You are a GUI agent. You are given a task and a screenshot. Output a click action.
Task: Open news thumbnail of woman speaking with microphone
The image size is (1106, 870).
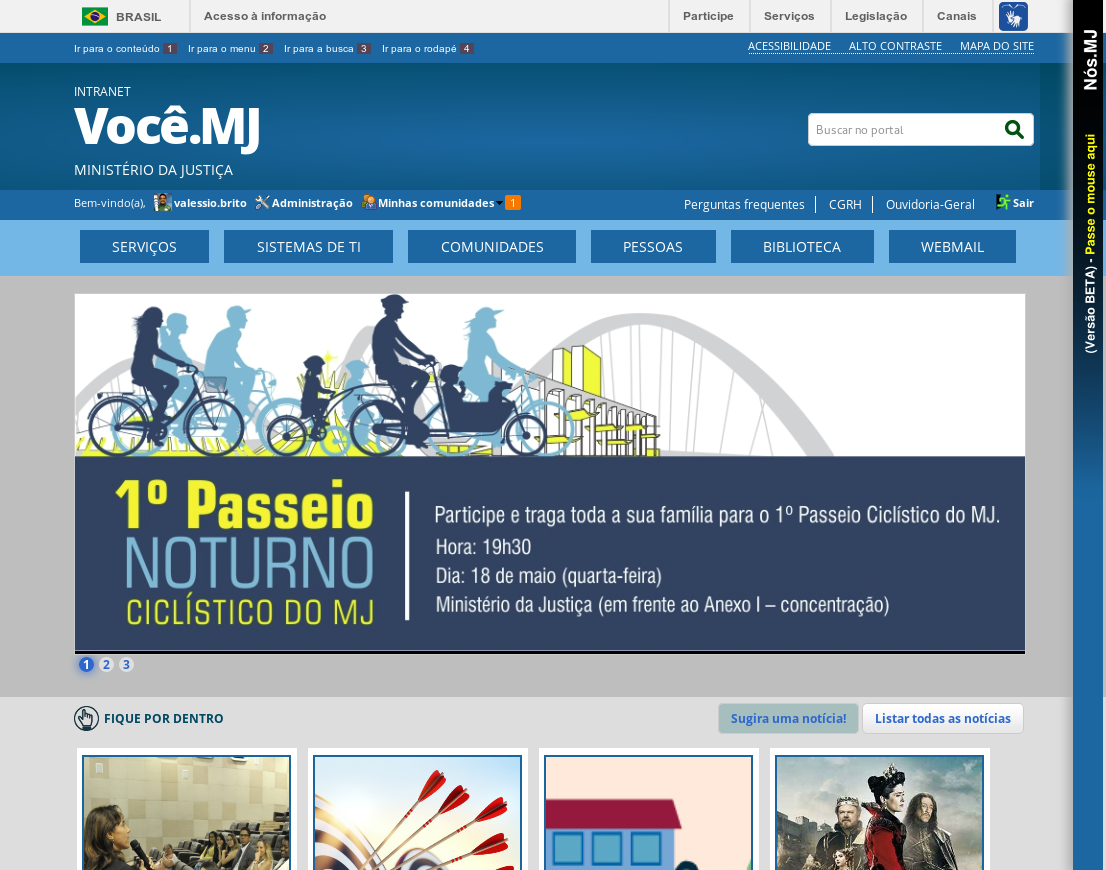tap(186, 813)
